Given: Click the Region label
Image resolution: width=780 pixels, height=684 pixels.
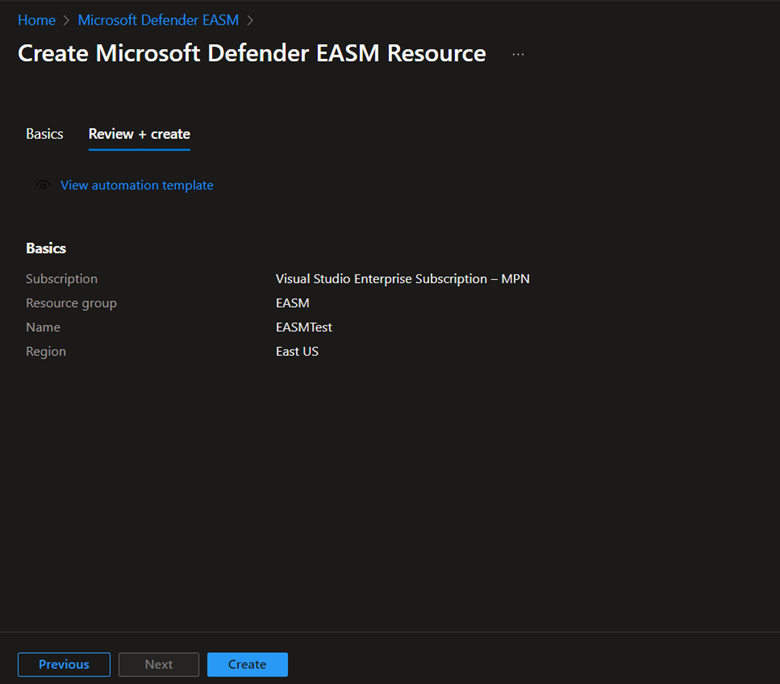Looking at the screenshot, I should pyautogui.click(x=46, y=352).
